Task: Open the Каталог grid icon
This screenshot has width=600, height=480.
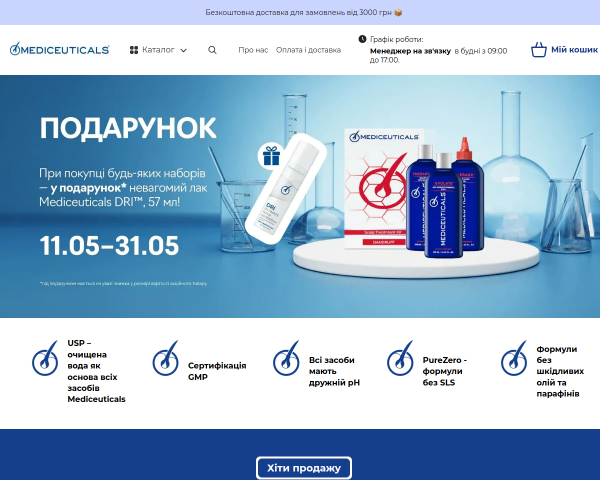Action: click(x=134, y=50)
